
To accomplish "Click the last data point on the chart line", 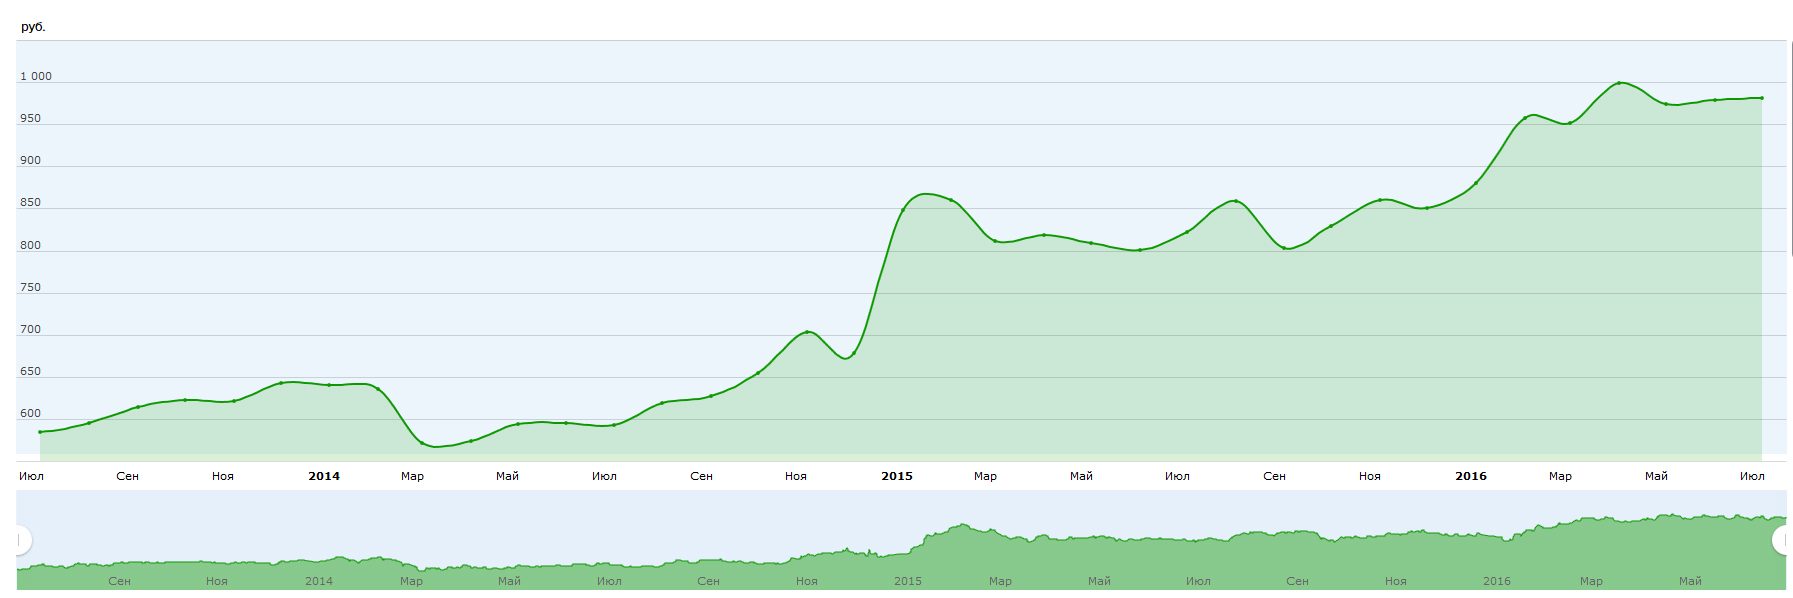I will tap(1761, 98).
